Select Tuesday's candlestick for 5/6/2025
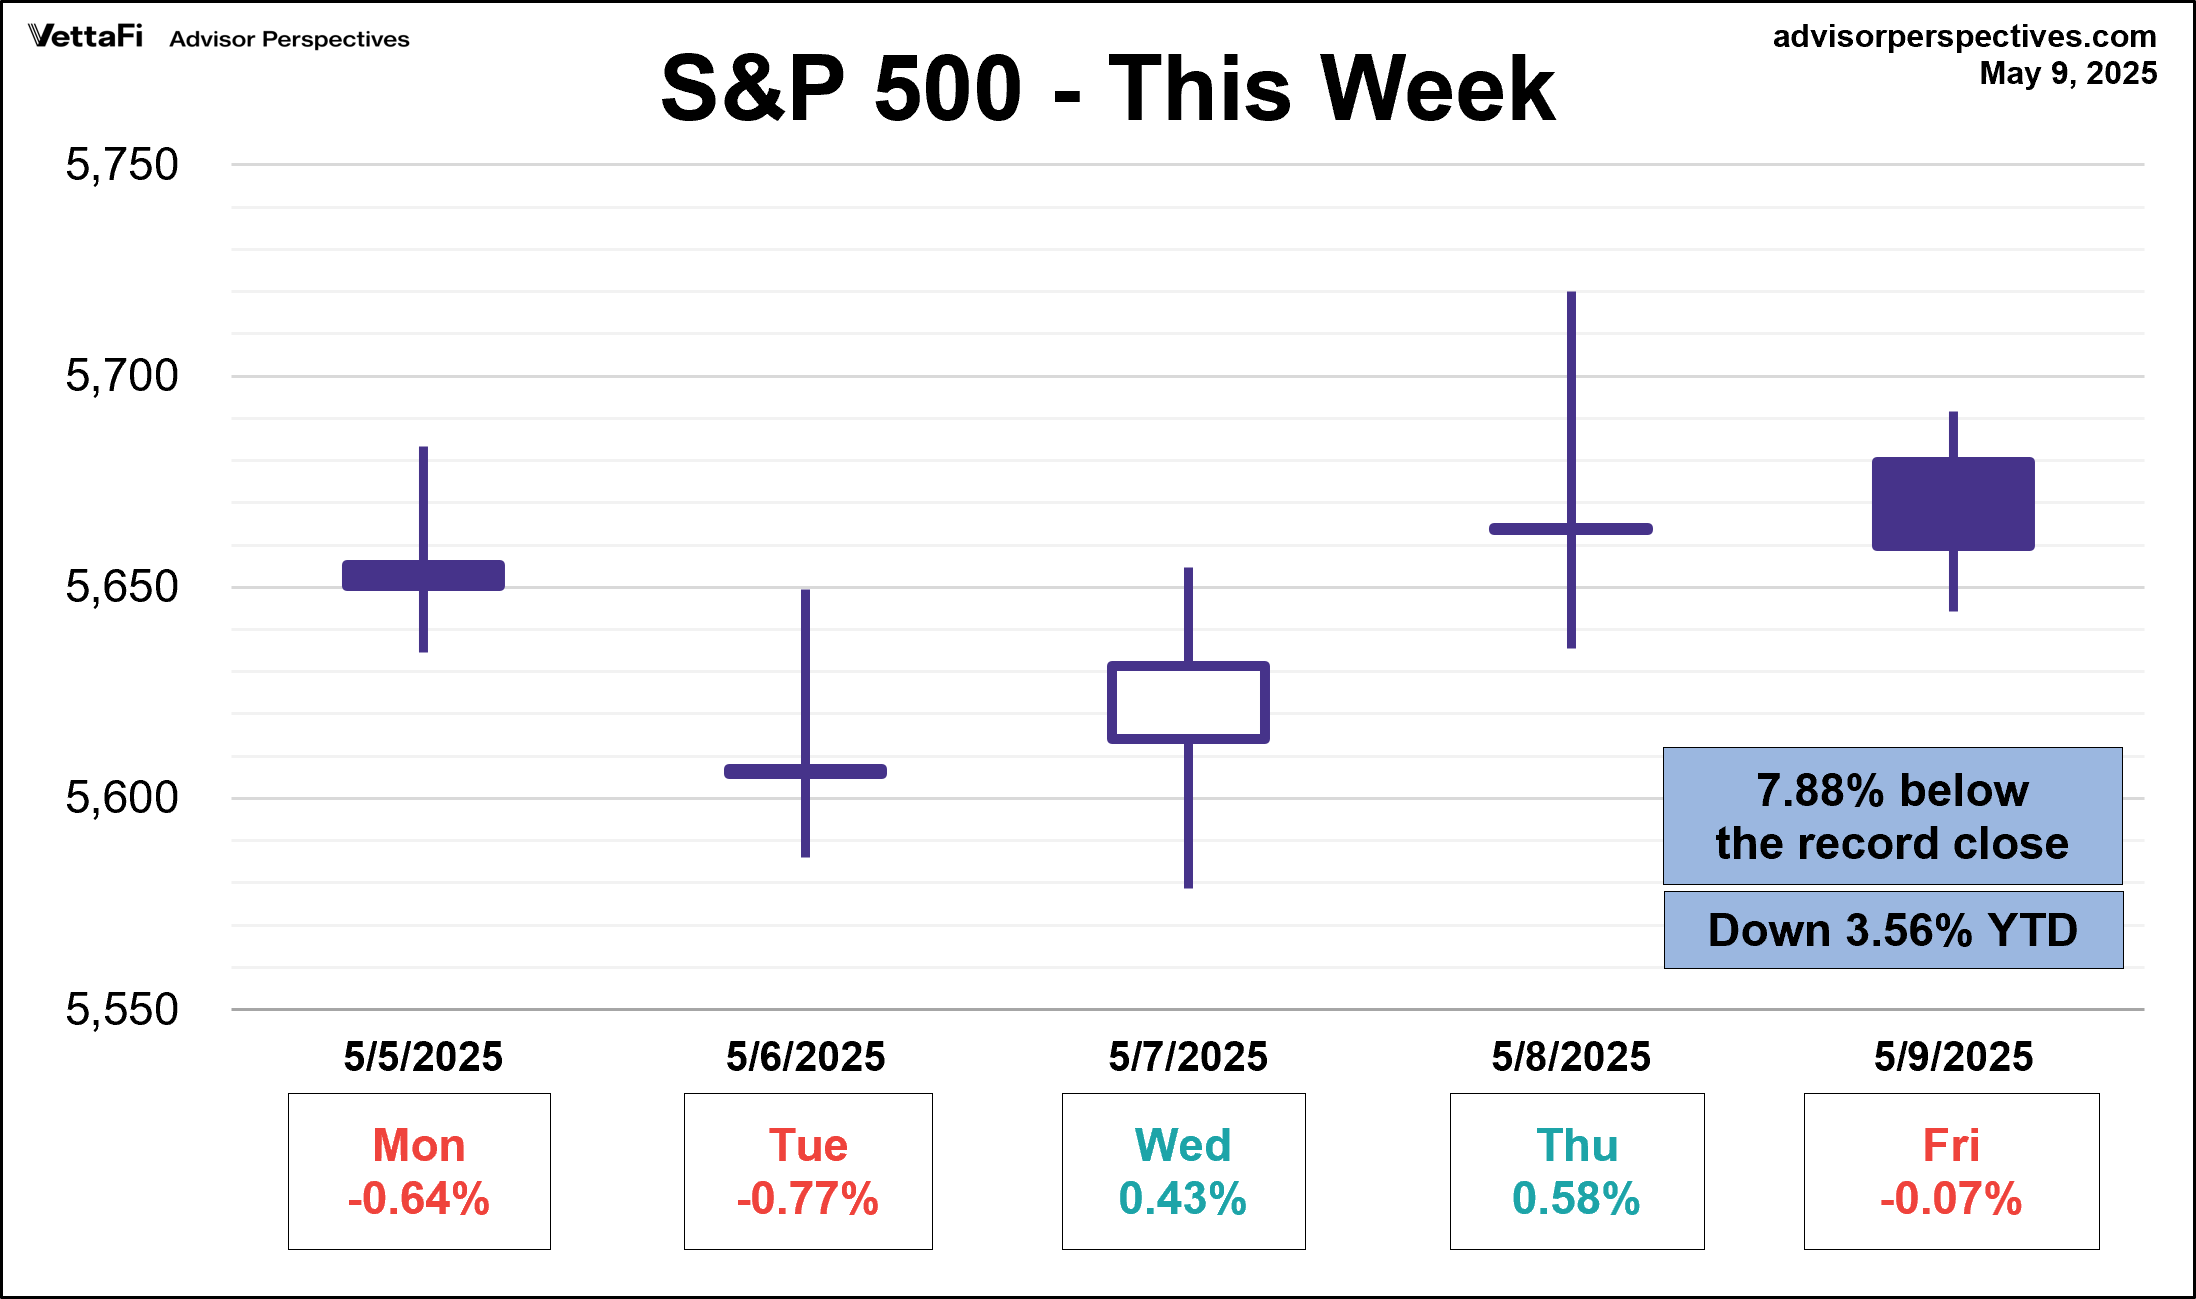This screenshot has width=2196, height=1299. pos(805,771)
